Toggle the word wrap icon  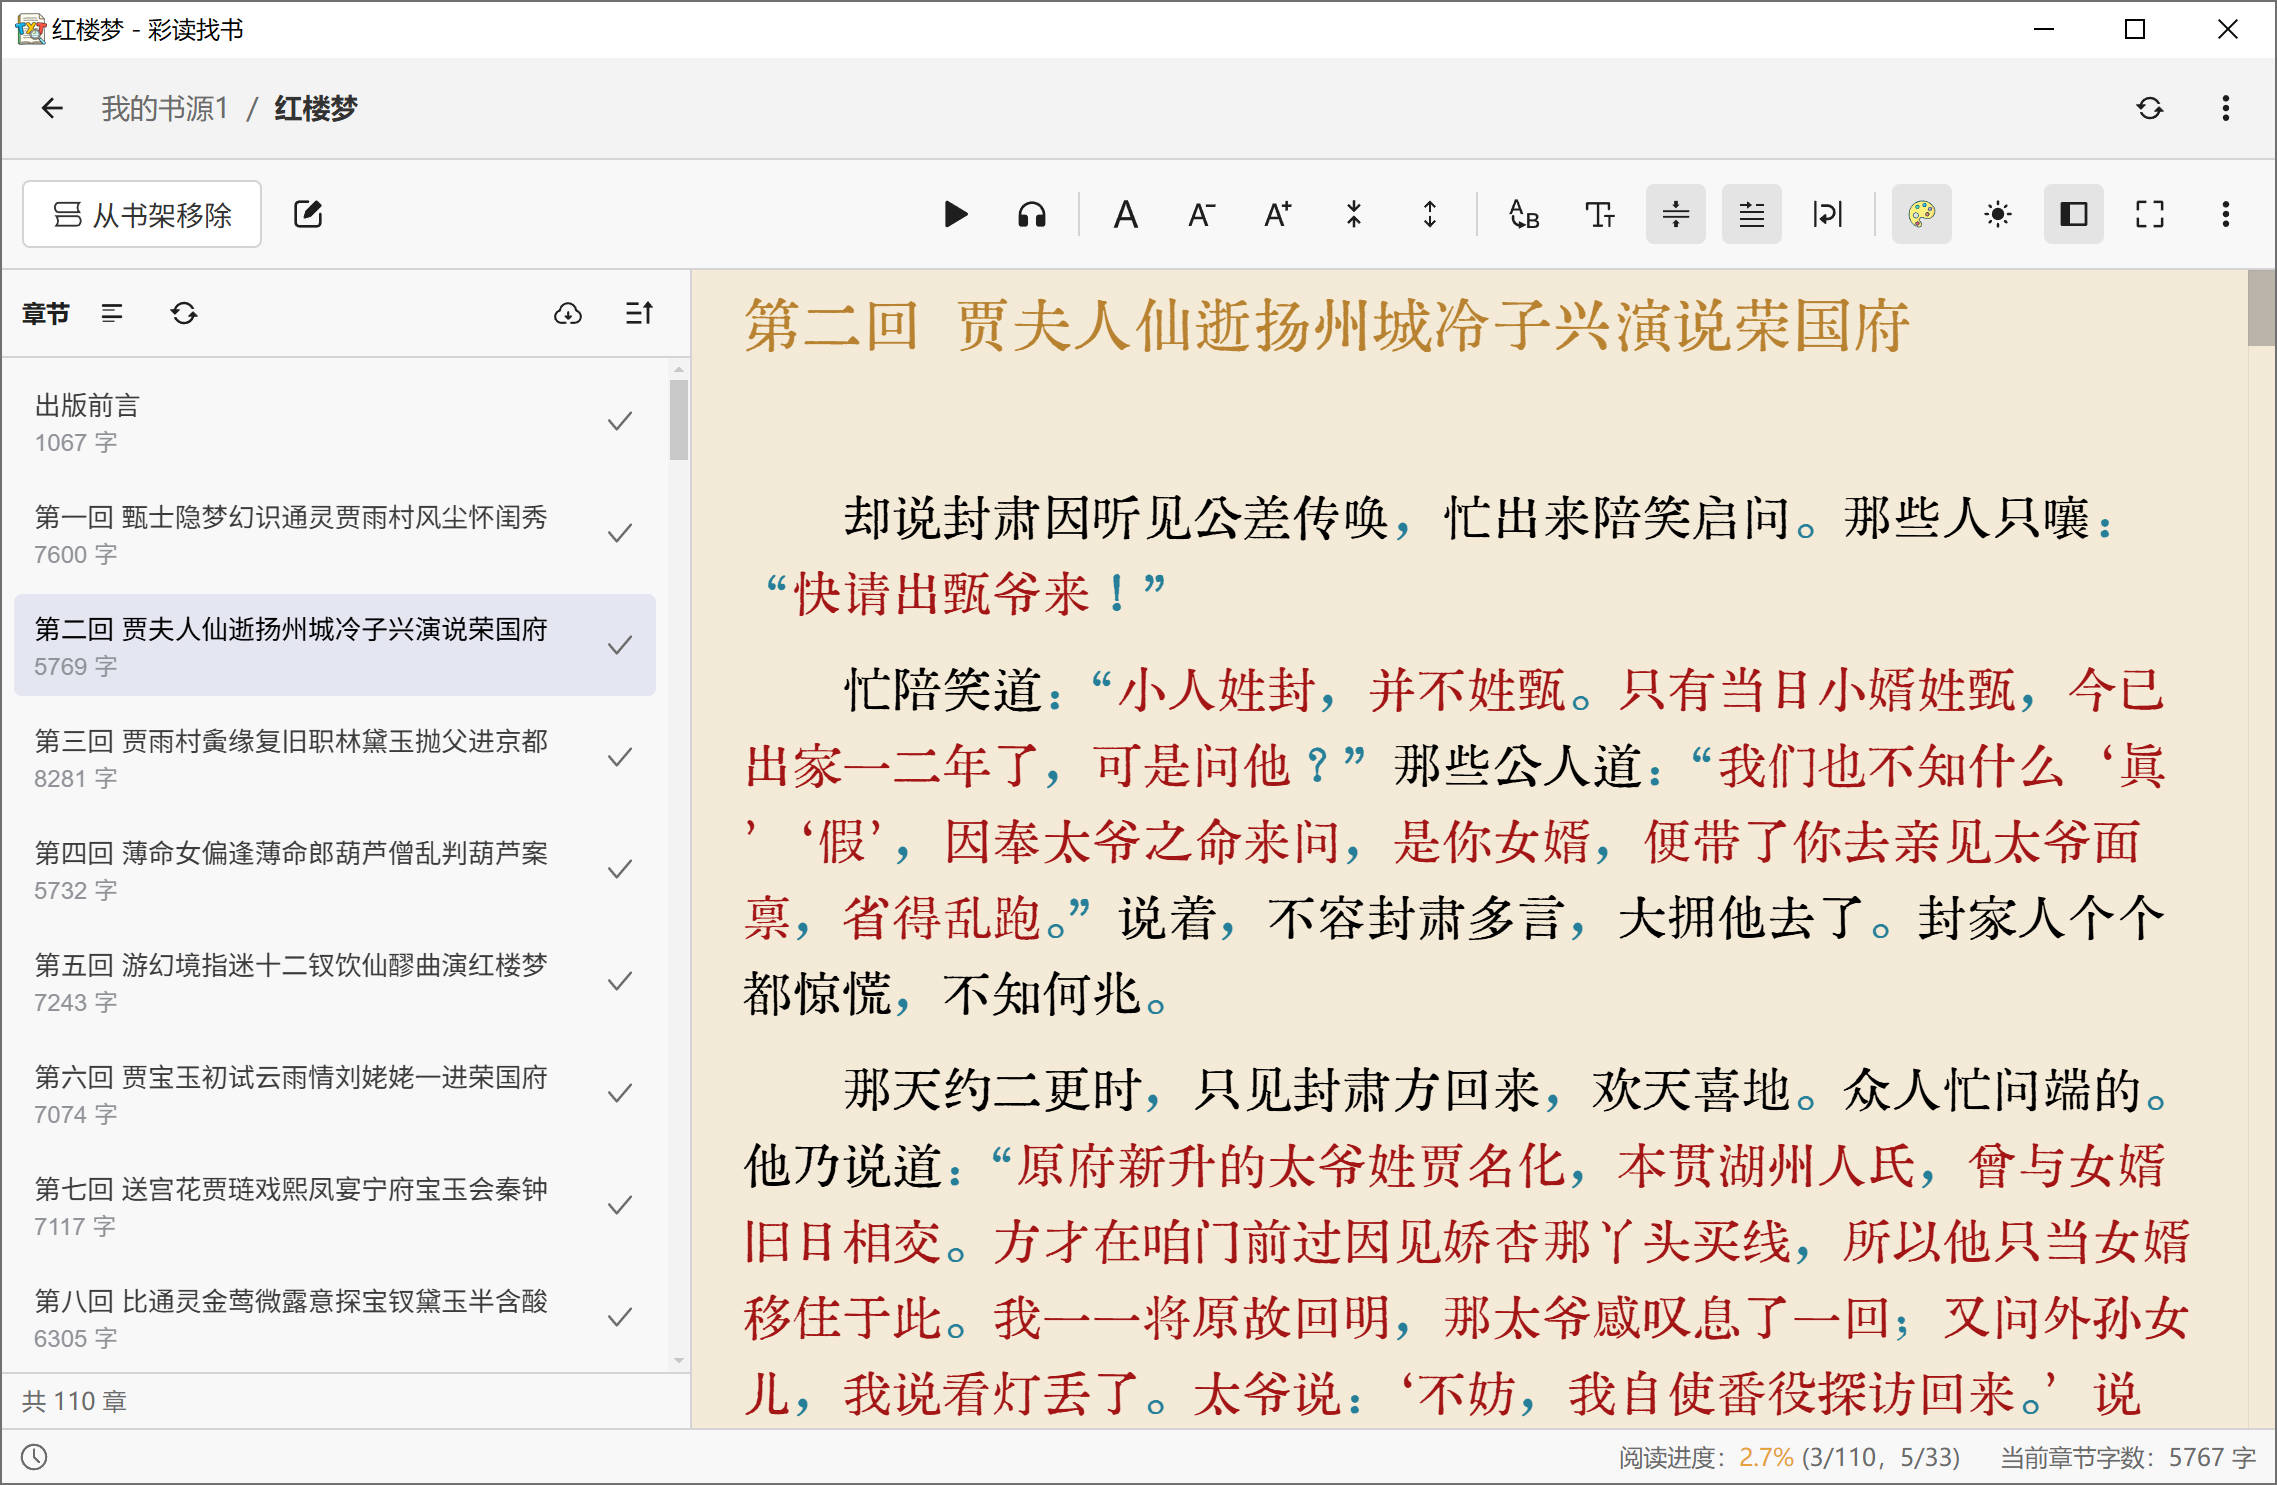(x=1827, y=214)
